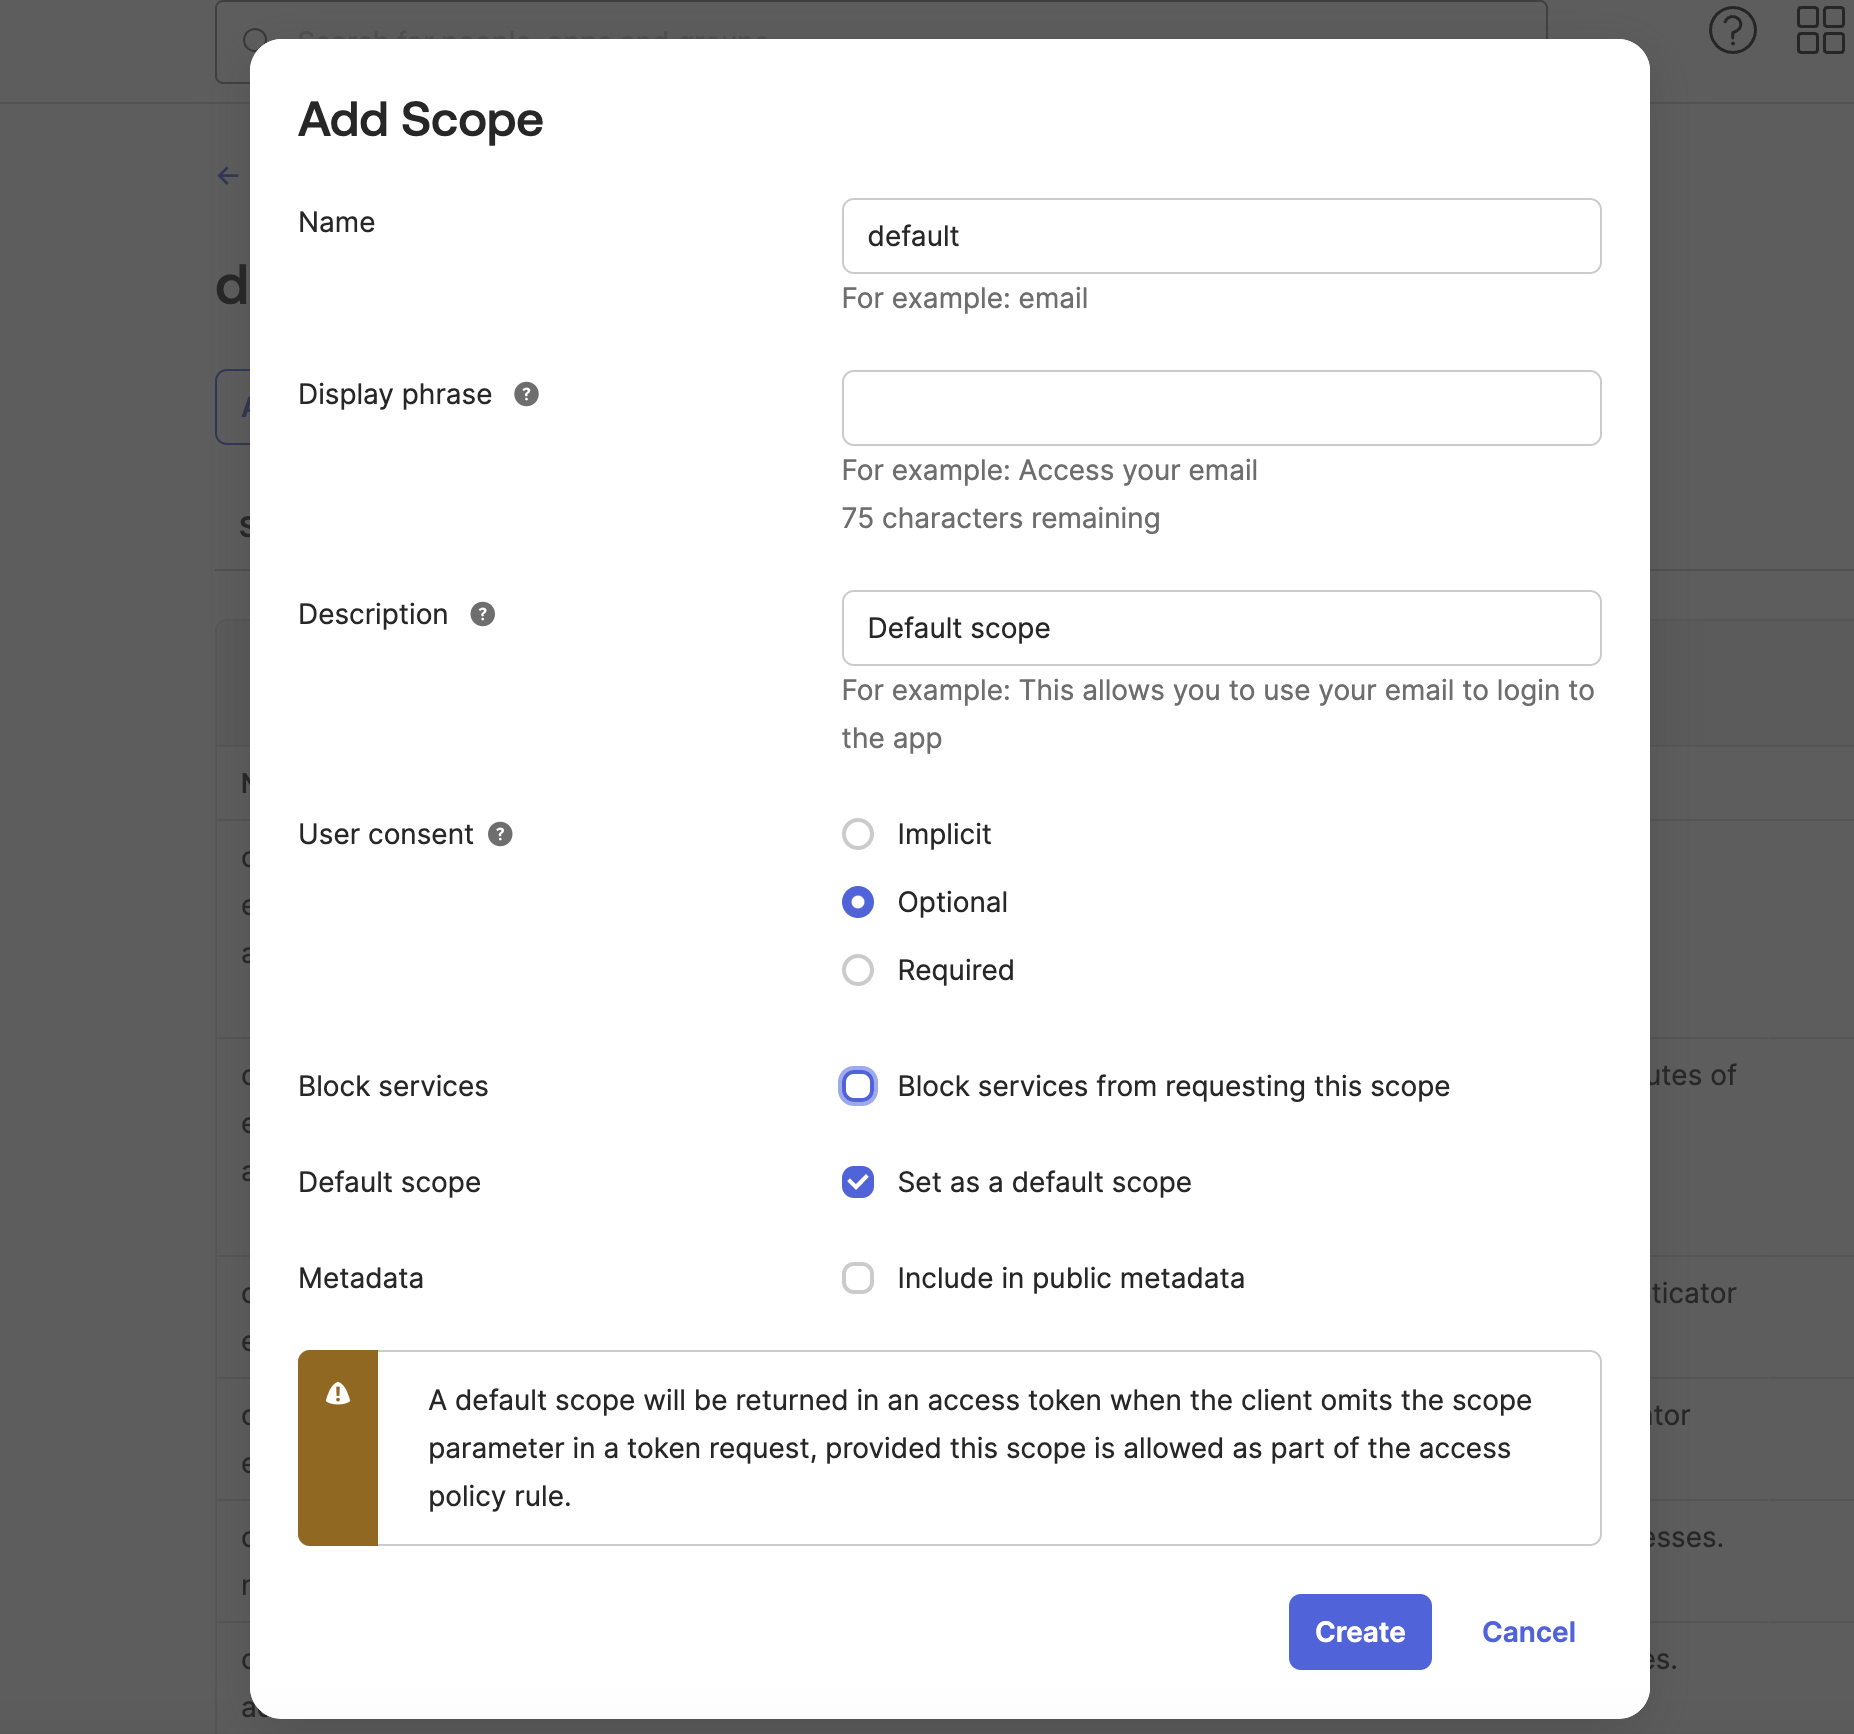
Task: Uncheck Set as a default scope
Action: point(858,1182)
